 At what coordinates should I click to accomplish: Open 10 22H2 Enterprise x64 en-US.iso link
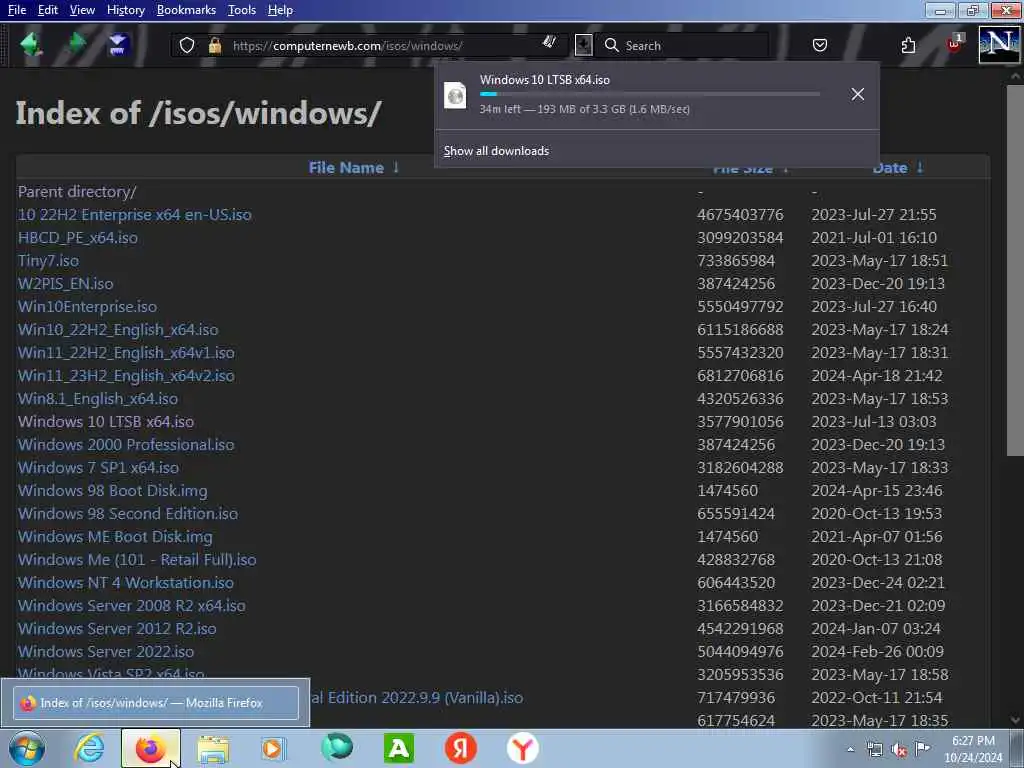tap(135, 215)
